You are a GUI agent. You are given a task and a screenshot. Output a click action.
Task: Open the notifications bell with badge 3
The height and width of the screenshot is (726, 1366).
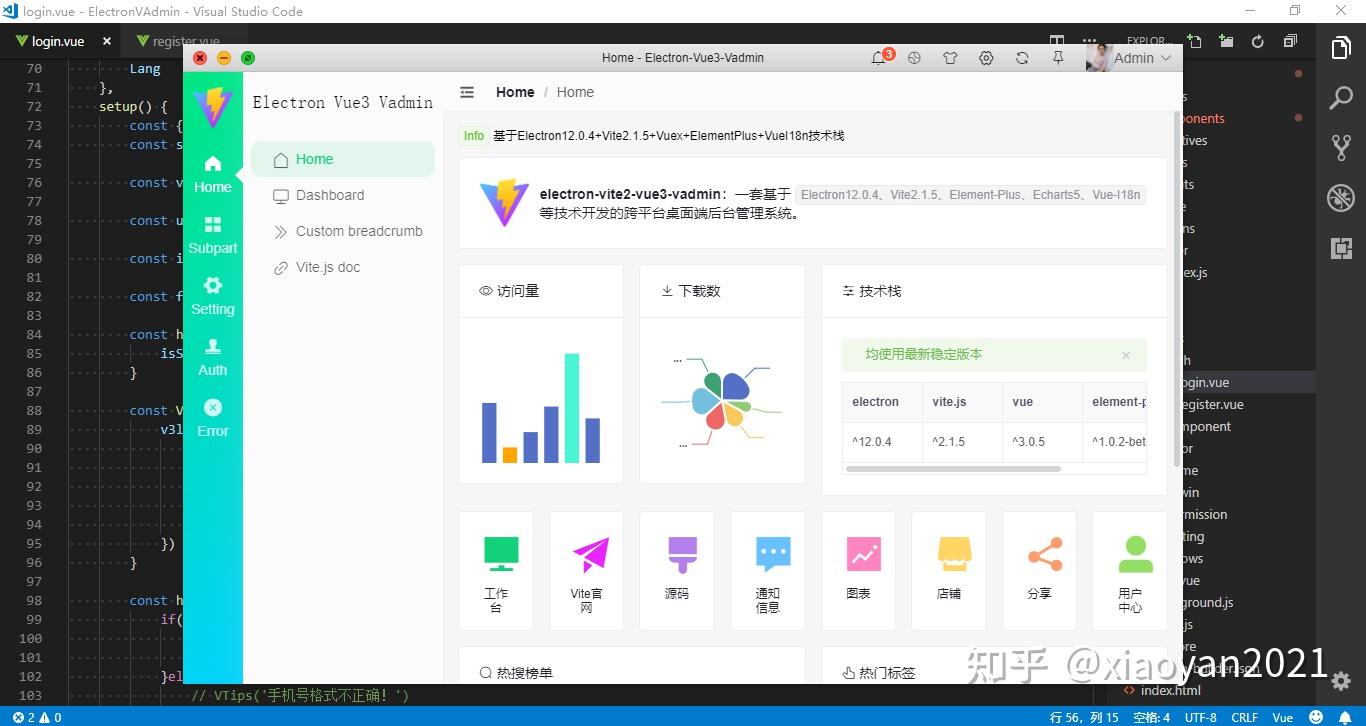(x=878, y=57)
